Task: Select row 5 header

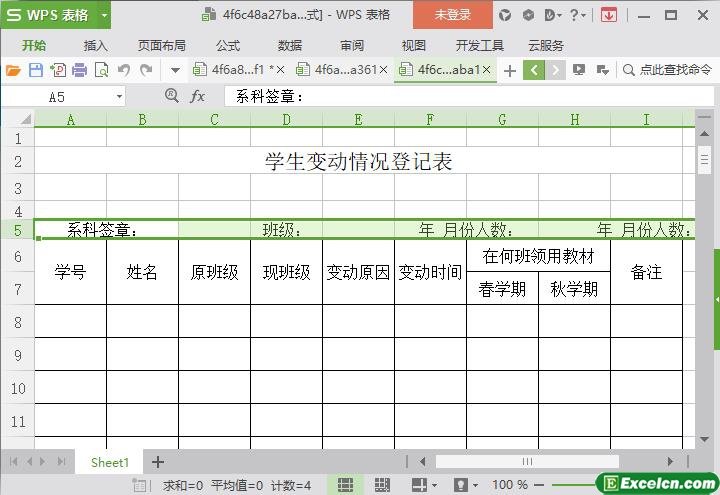Action: [17, 229]
